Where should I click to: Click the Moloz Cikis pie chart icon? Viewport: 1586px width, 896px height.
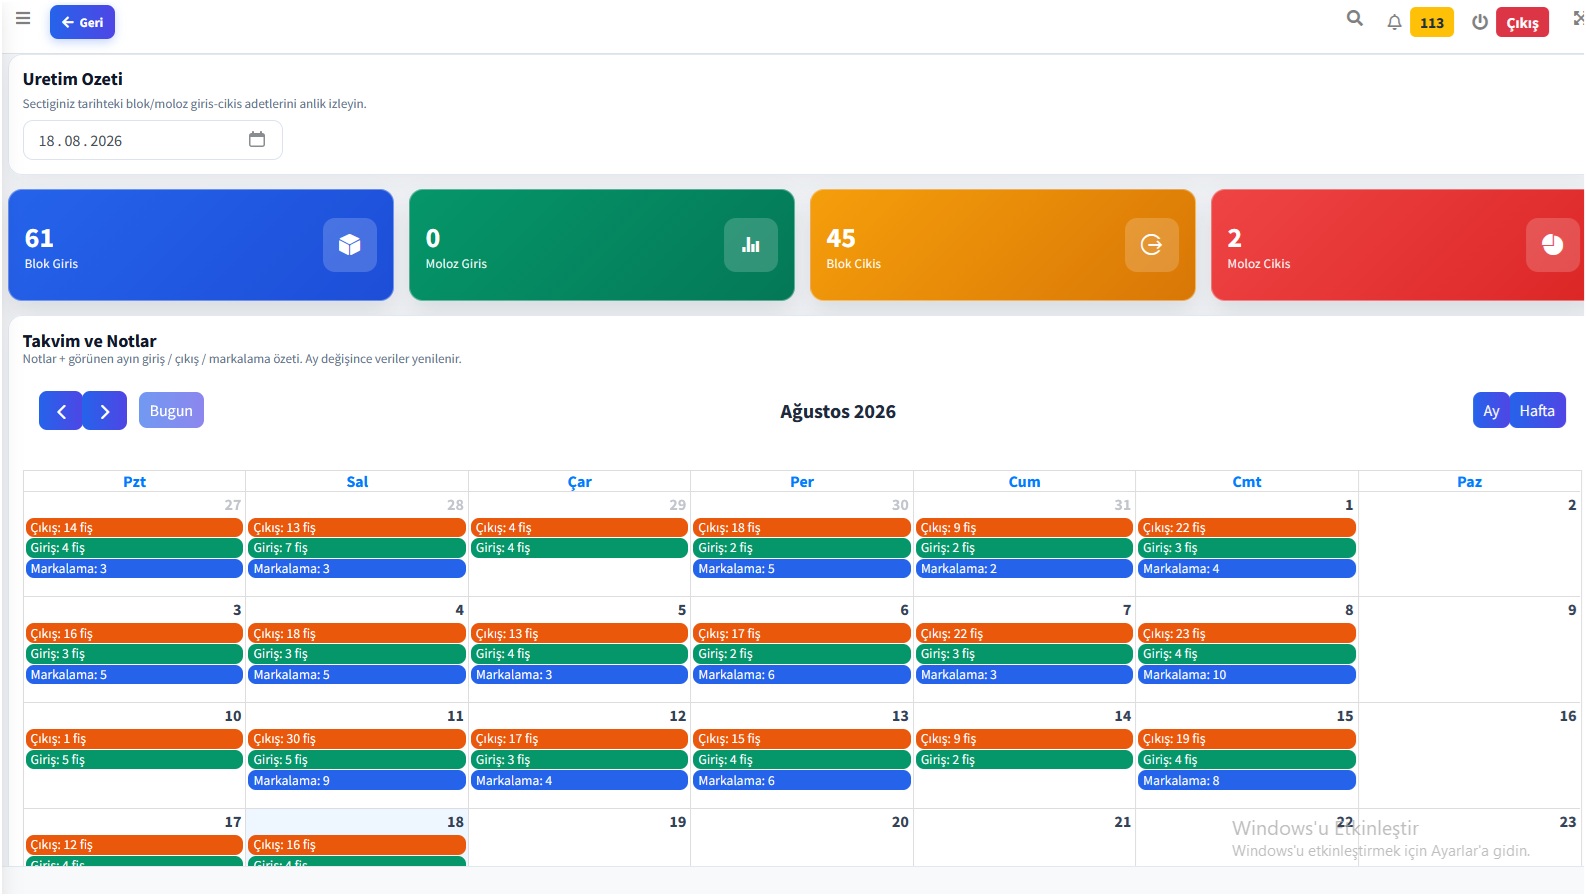click(1553, 245)
